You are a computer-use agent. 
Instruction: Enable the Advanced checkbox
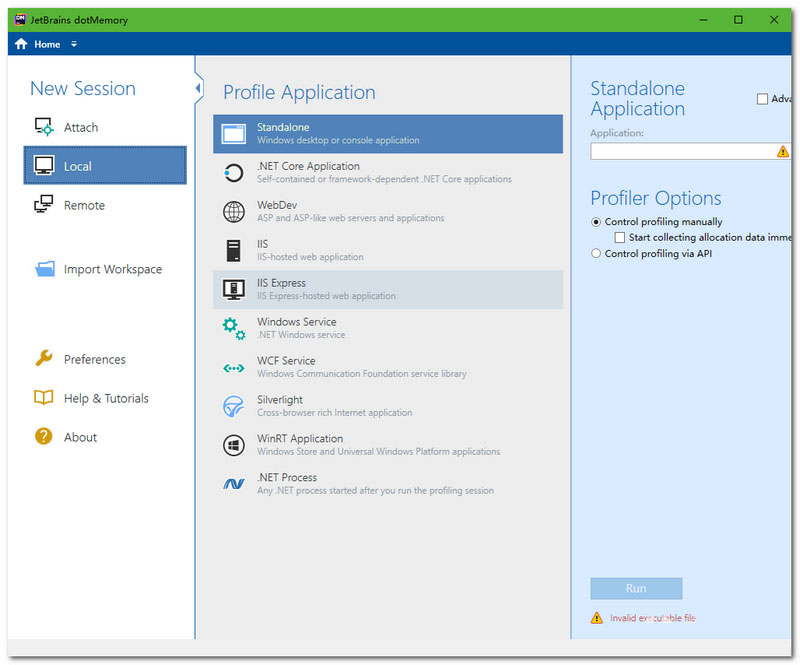[762, 99]
